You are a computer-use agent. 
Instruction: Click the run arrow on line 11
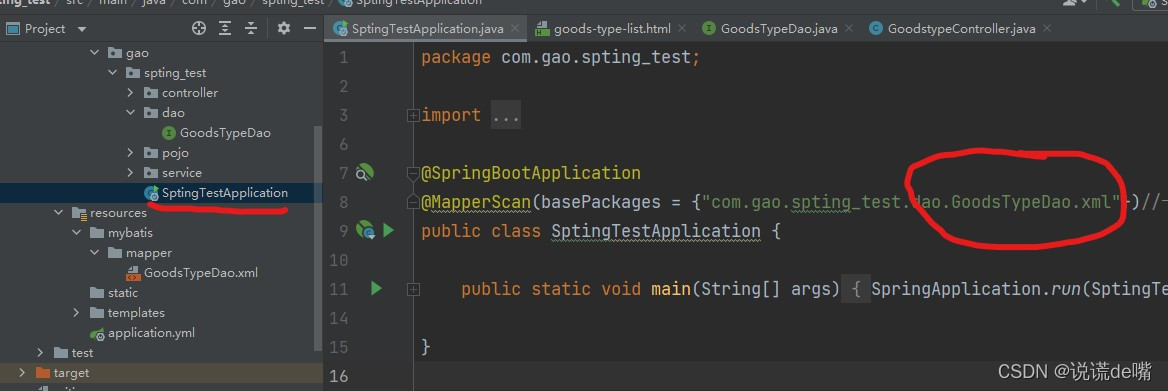376,288
